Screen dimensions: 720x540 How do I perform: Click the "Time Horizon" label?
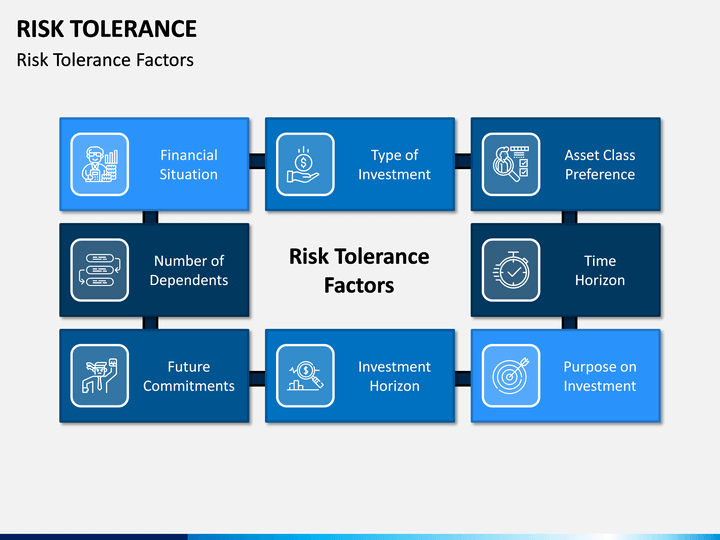[600, 270]
